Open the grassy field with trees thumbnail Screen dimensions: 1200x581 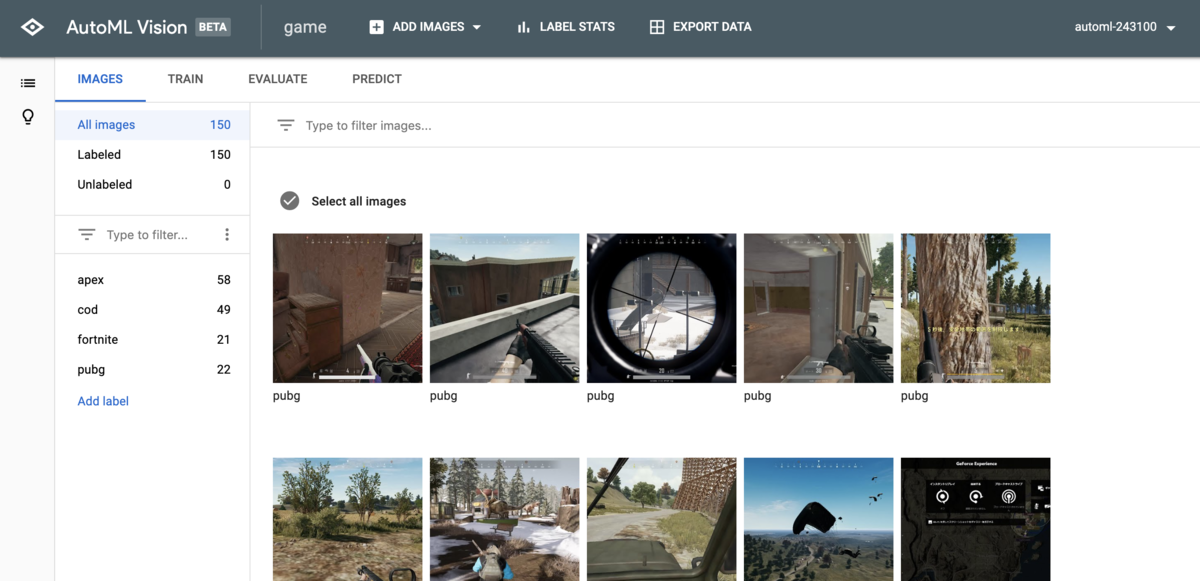(348, 519)
